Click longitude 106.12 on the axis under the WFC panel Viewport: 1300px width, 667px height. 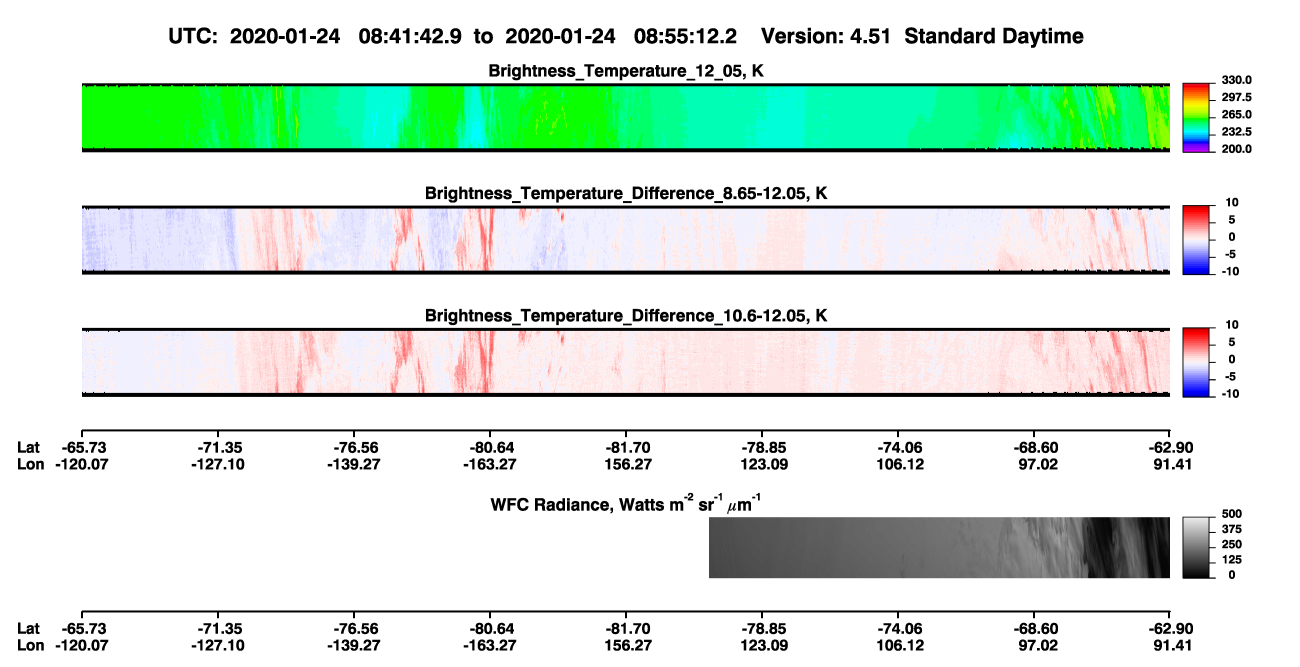point(899,644)
